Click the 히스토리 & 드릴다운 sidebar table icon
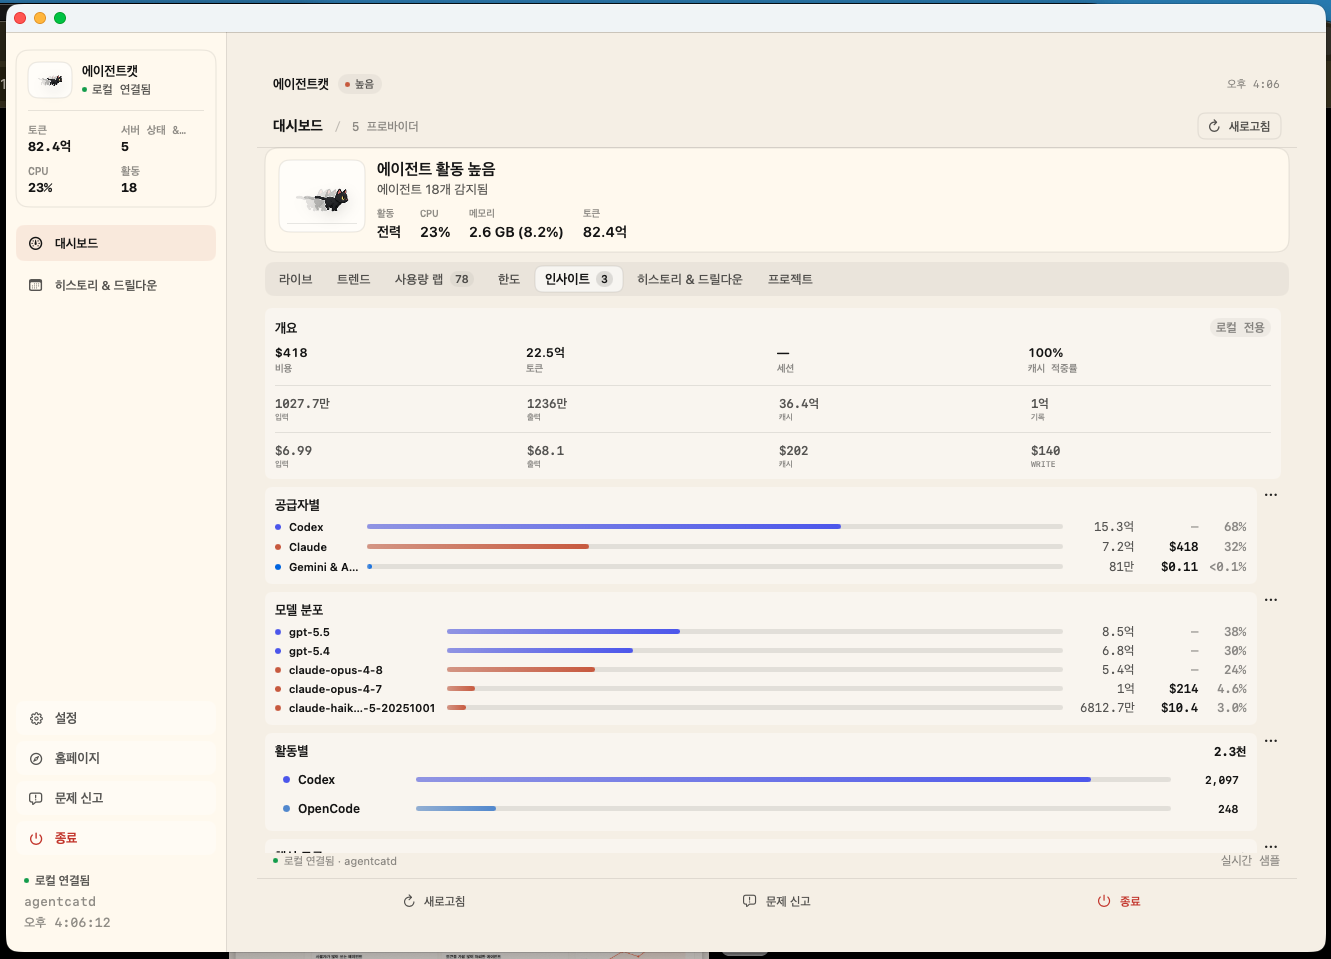 [x=36, y=285]
